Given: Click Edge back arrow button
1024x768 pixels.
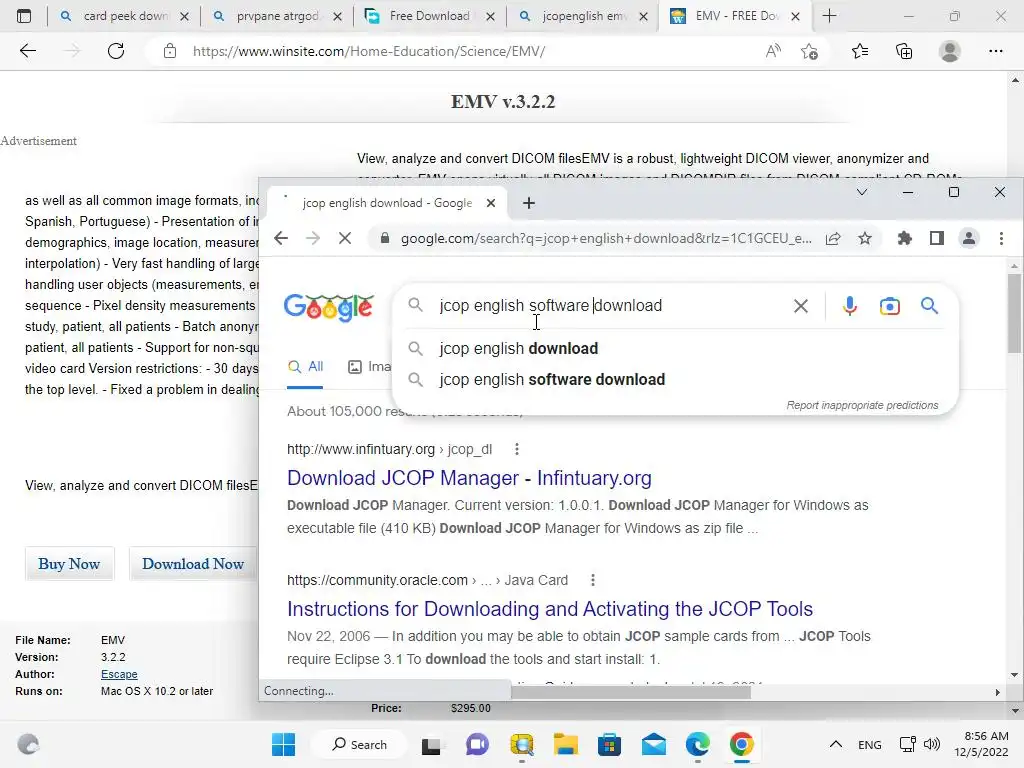Looking at the screenshot, I should 27,51.
